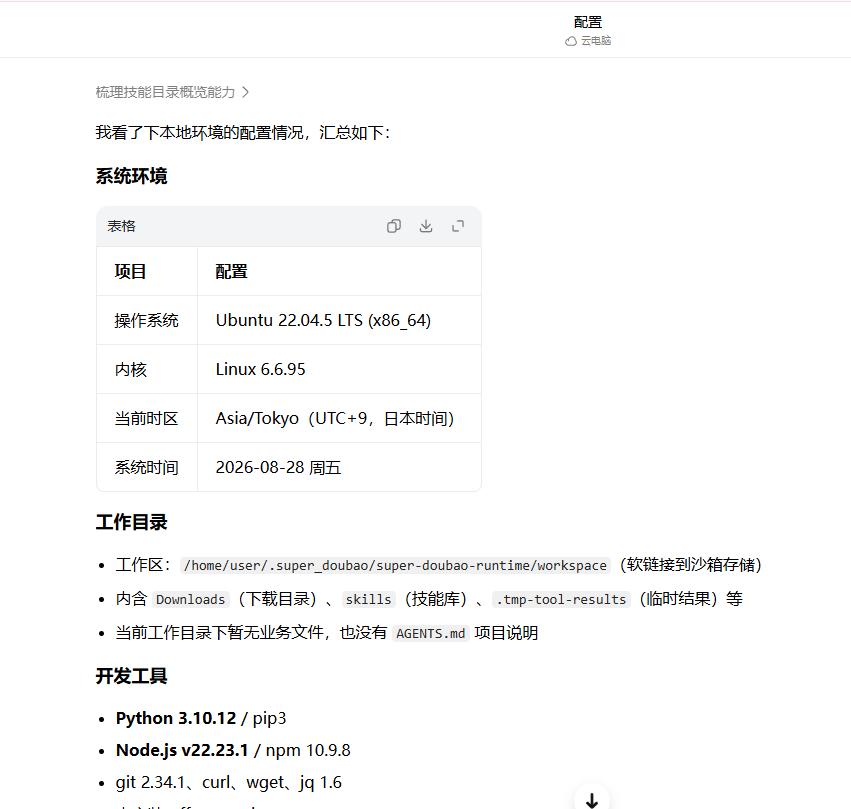Click the 系统环境 heading

(131, 176)
